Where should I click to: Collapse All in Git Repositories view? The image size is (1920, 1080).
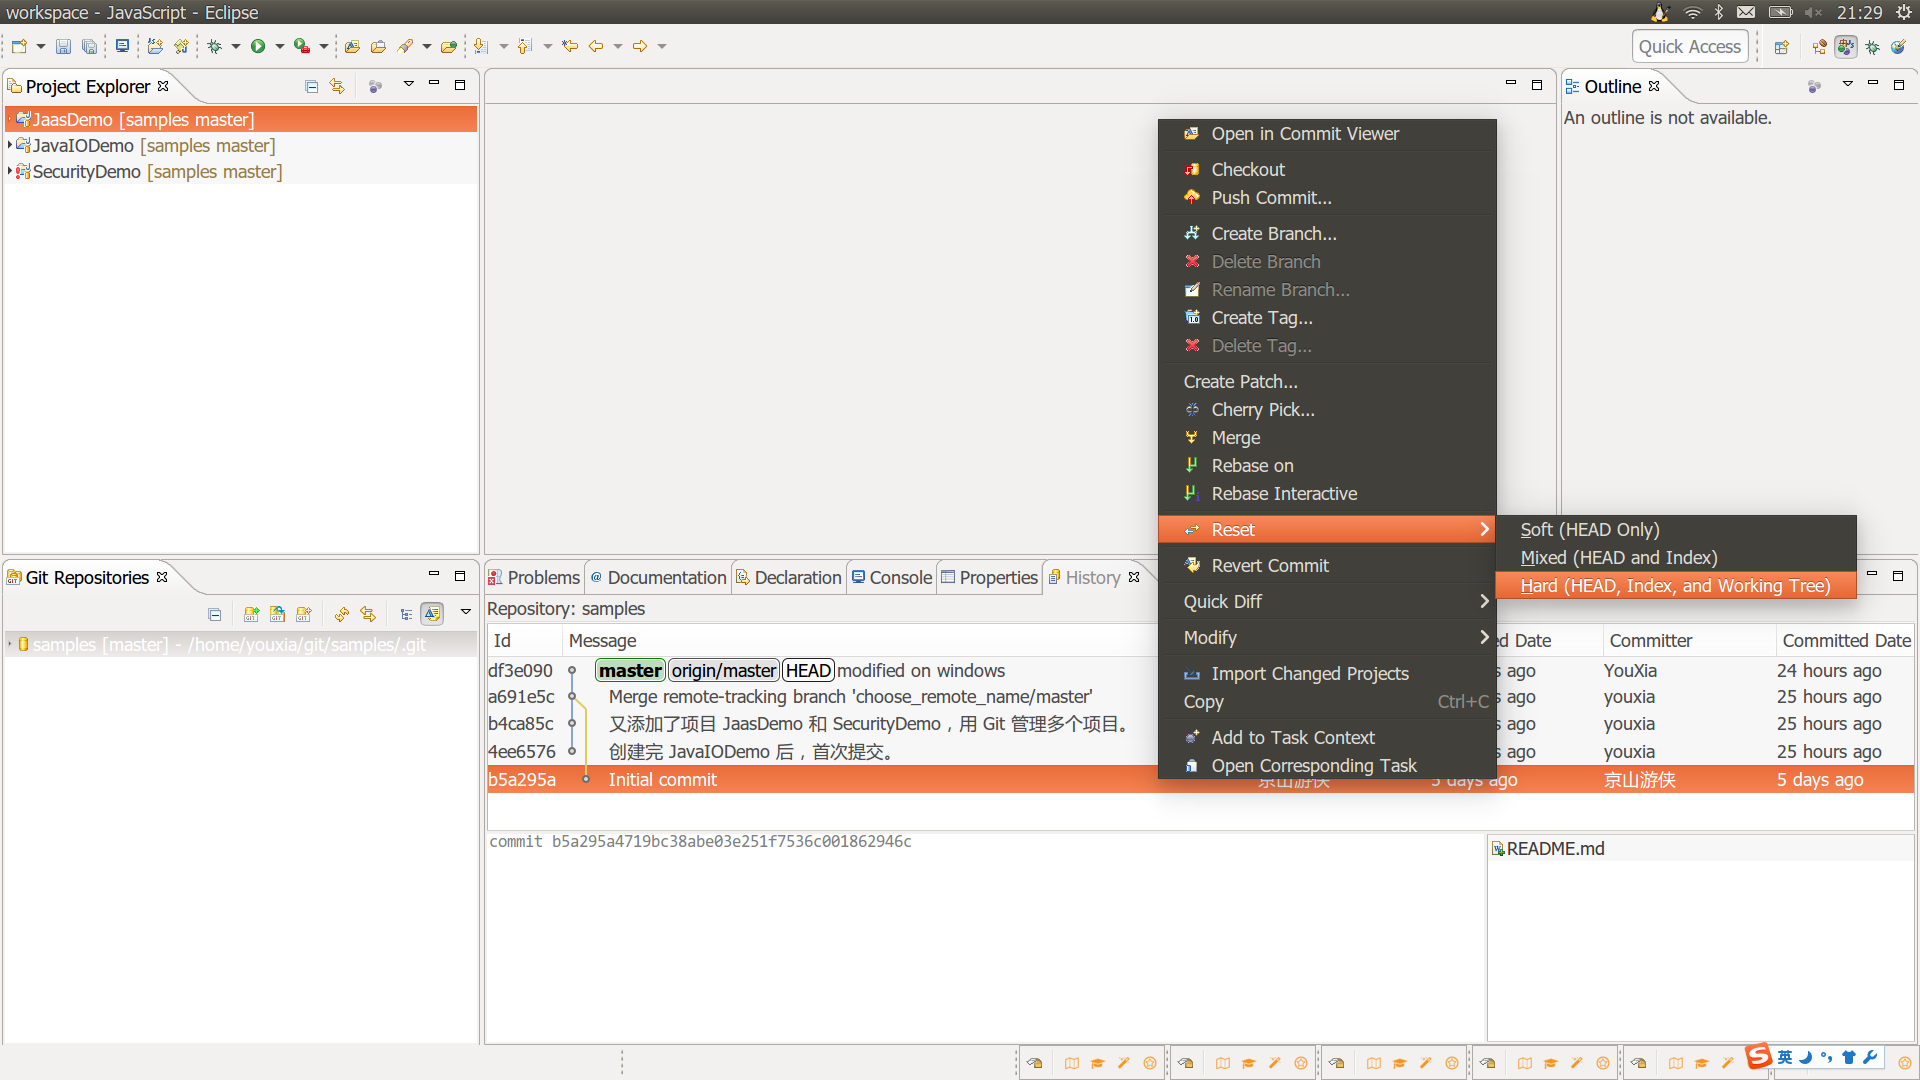click(214, 614)
